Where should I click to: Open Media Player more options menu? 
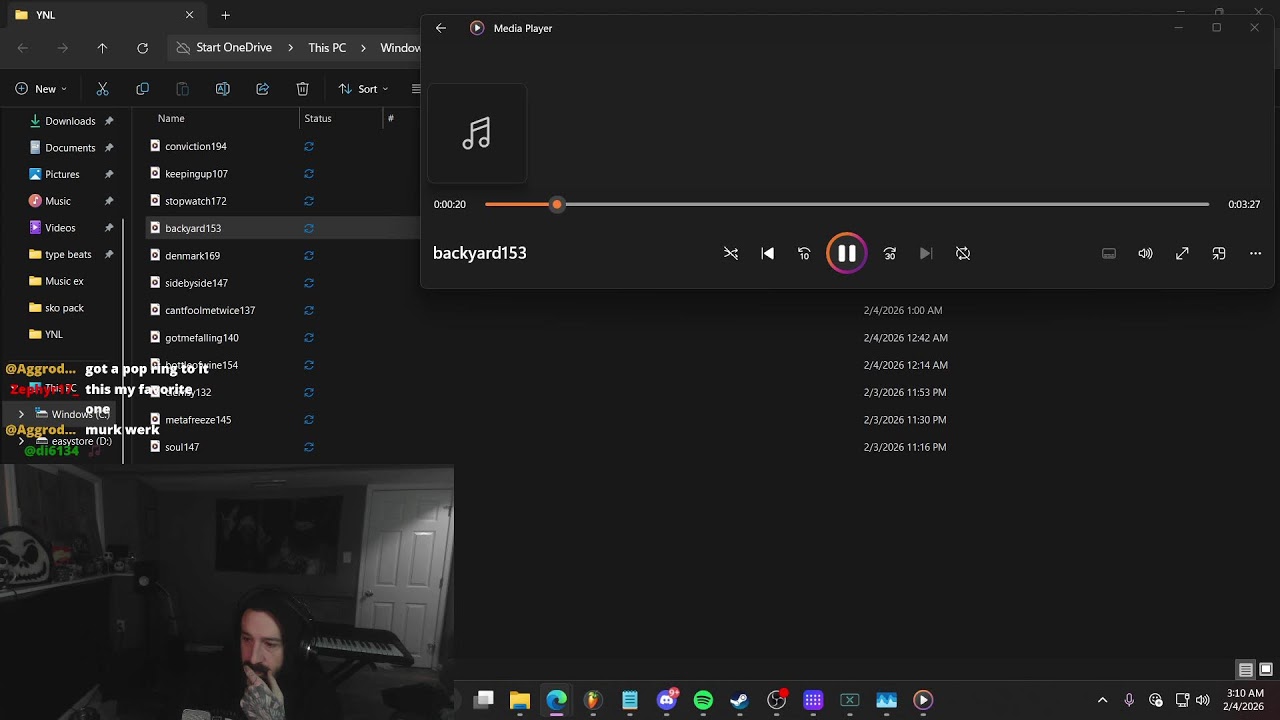tap(1255, 254)
